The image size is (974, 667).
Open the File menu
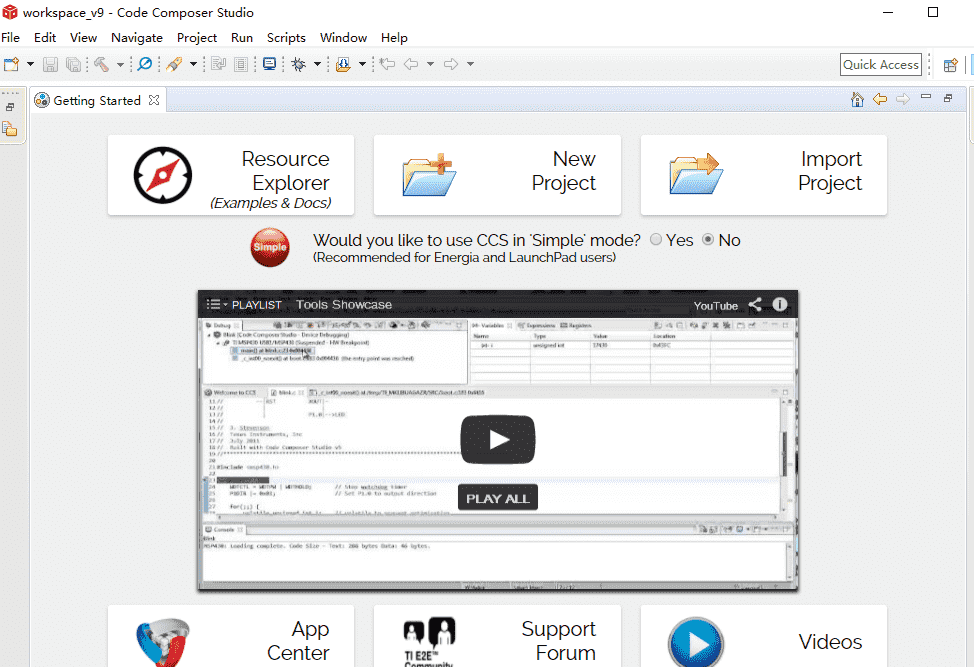[11, 38]
